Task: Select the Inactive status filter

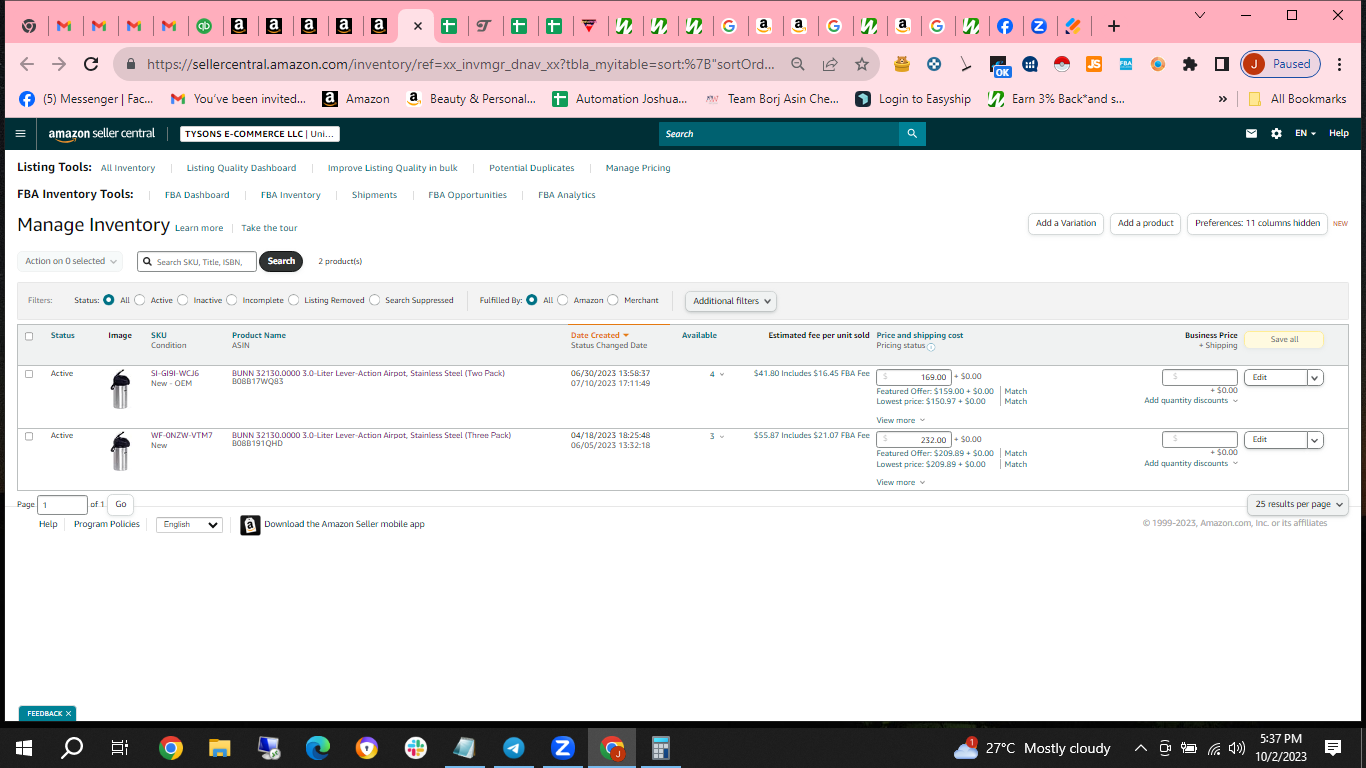Action: click(x=183, y=300)
